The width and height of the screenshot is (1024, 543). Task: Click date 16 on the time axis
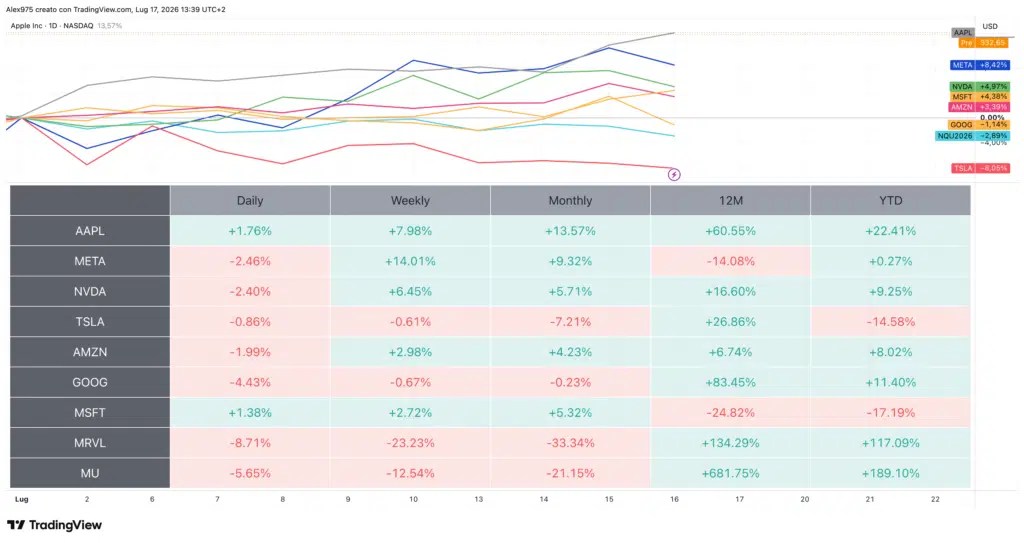click(674, 499)
